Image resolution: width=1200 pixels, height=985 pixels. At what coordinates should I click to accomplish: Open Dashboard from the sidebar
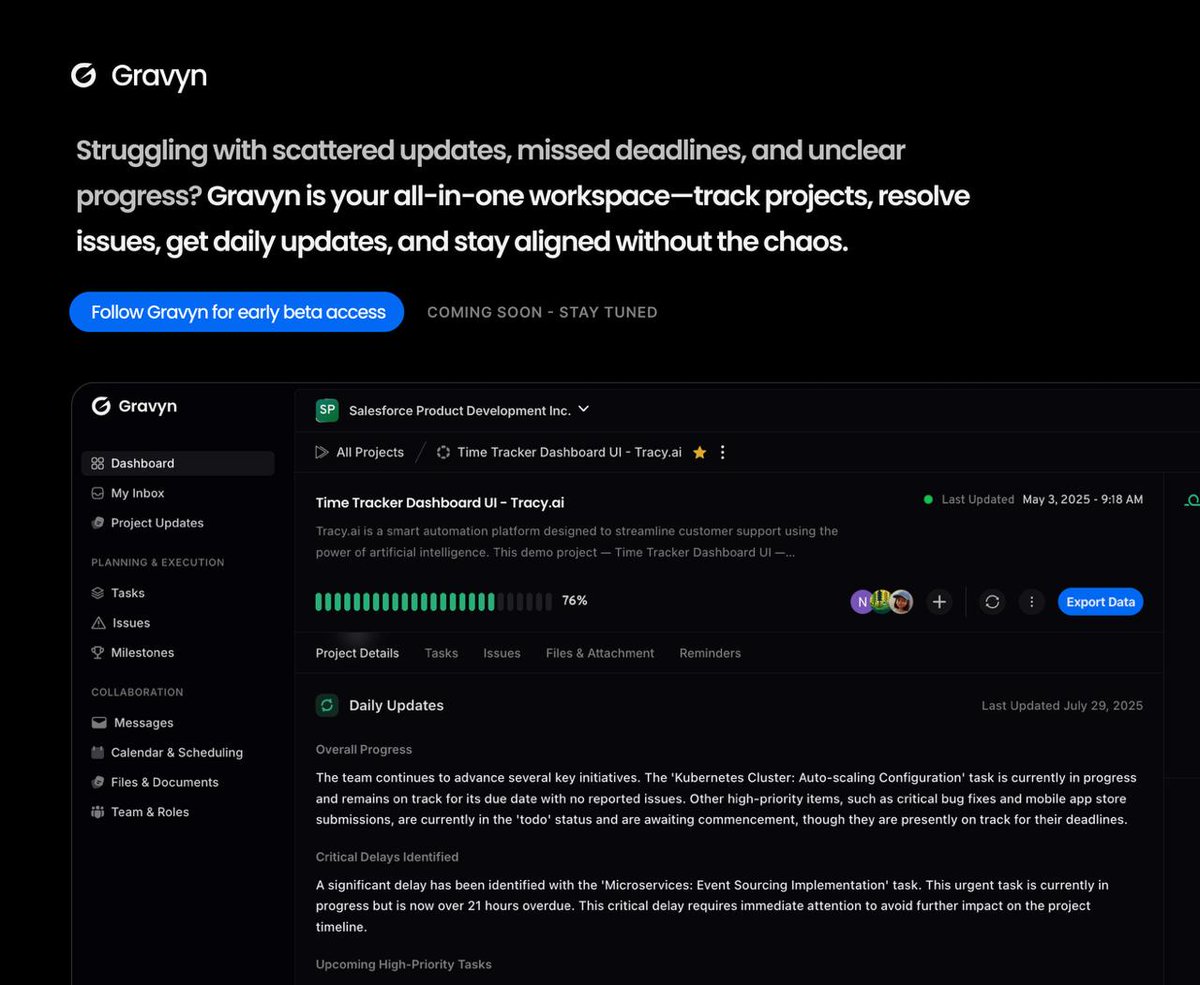coord(178,463)
